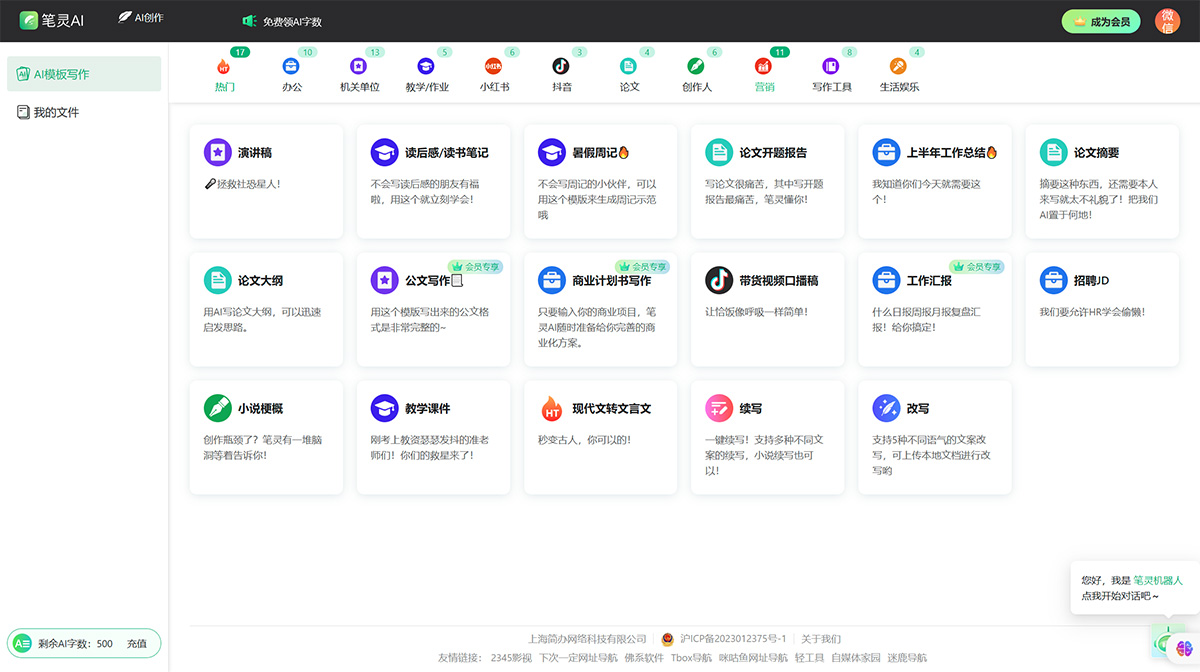Click the WeChat 微信 icon top right
Viewport: 1200px width, 672px height.
click(x=1168, y=21)
